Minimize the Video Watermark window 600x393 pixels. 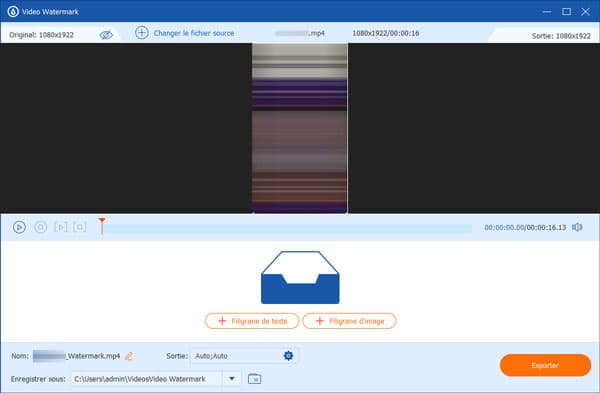click(x=547, y=11)
